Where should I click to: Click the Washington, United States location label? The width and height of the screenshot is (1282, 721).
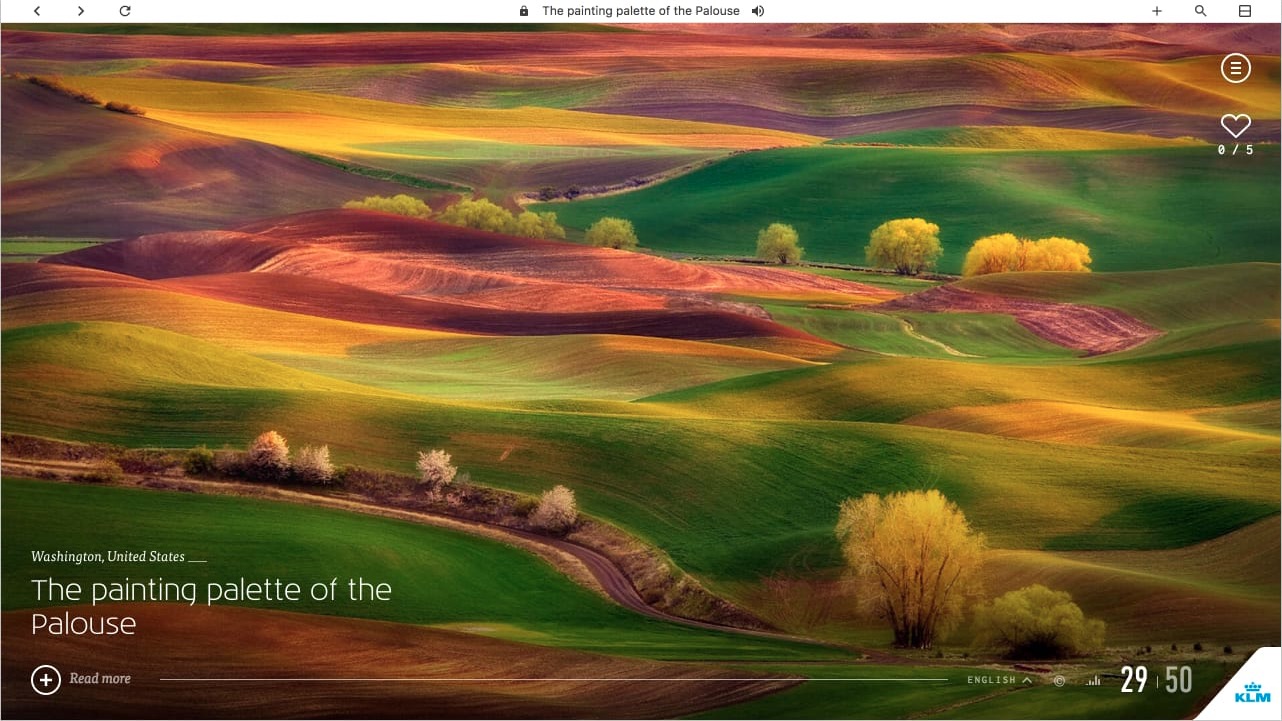coord(108,557)
